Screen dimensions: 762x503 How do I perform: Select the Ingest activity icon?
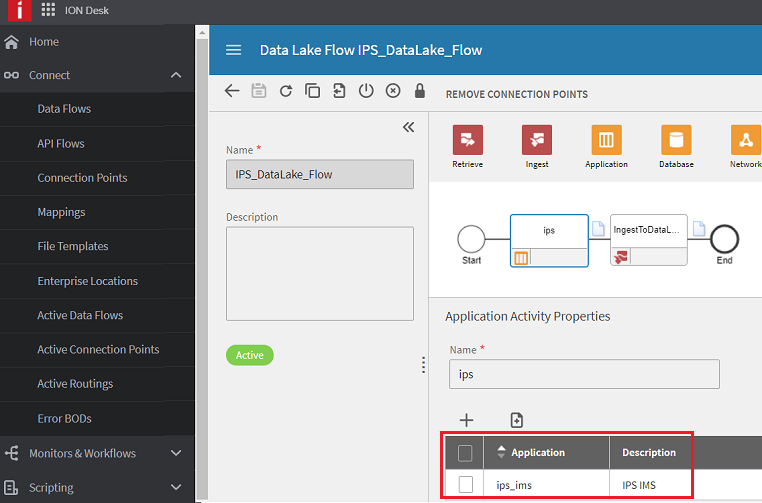[x=537, y=140]
